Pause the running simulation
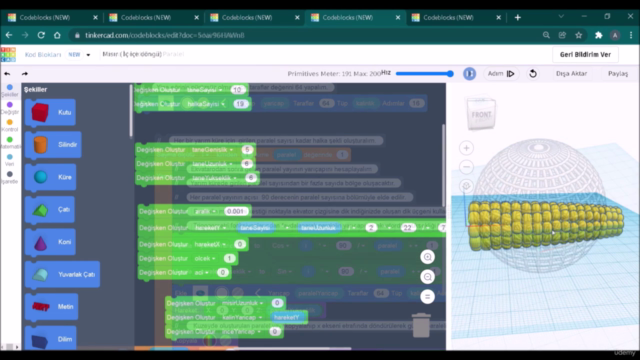Viewport: 640px width, 360px height. coord(469,73)
